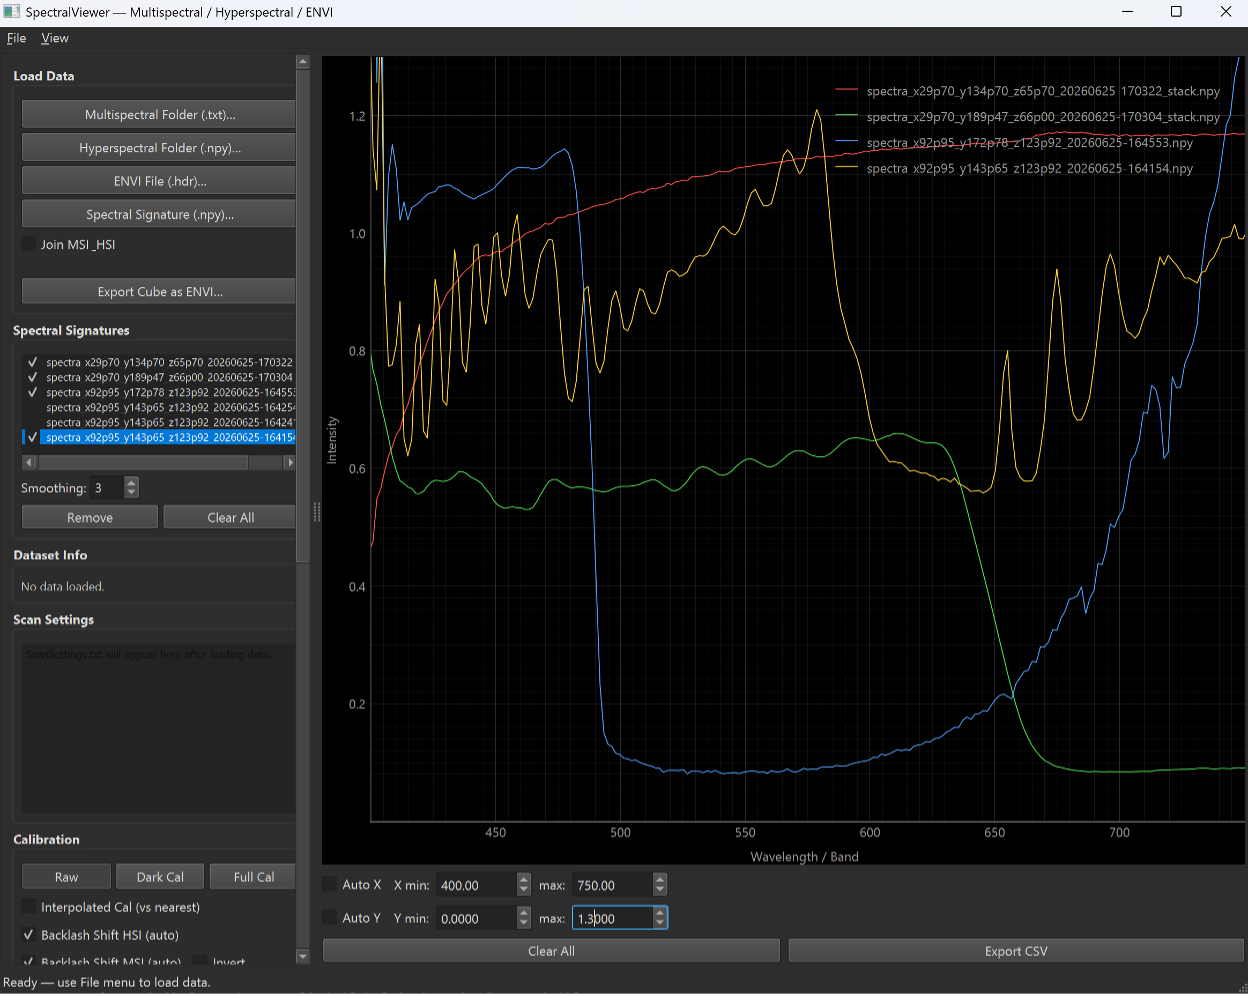Screen dimensions: 1248x997
Task: Enable the Auto X checkbox
Action: point(330,884)
